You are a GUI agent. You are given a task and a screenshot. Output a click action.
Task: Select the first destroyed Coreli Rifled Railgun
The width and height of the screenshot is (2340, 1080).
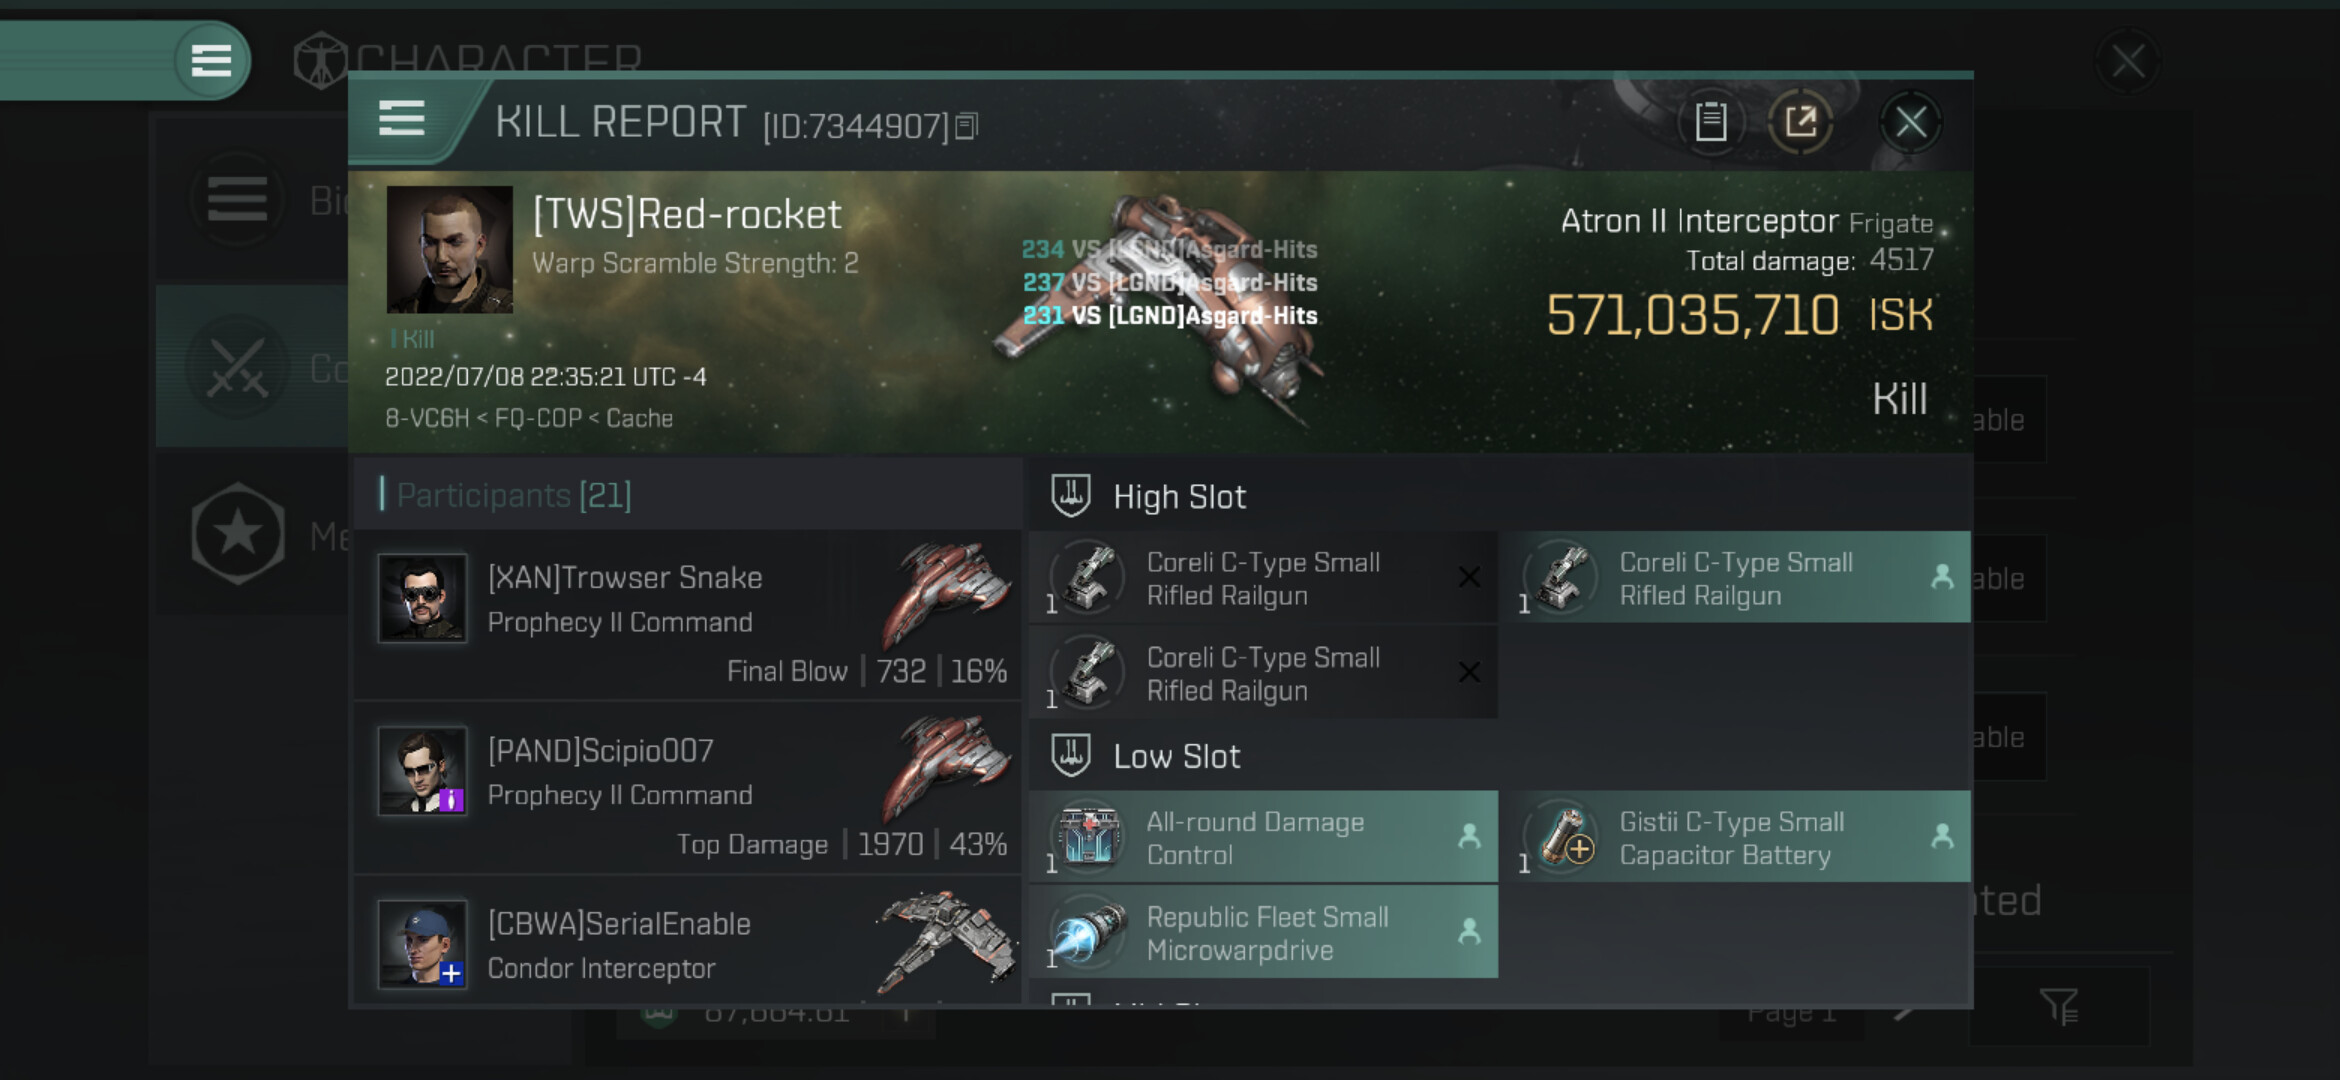point(1264,579)
